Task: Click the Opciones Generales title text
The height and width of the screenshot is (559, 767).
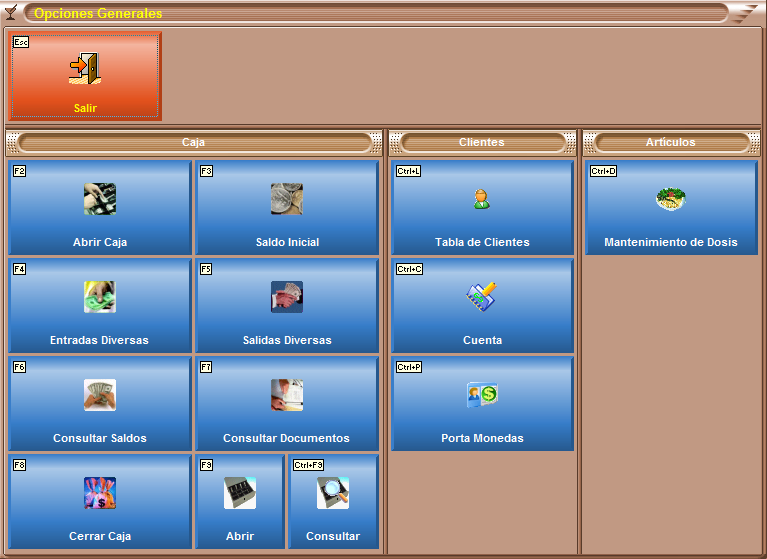Action: coord(98,13)
